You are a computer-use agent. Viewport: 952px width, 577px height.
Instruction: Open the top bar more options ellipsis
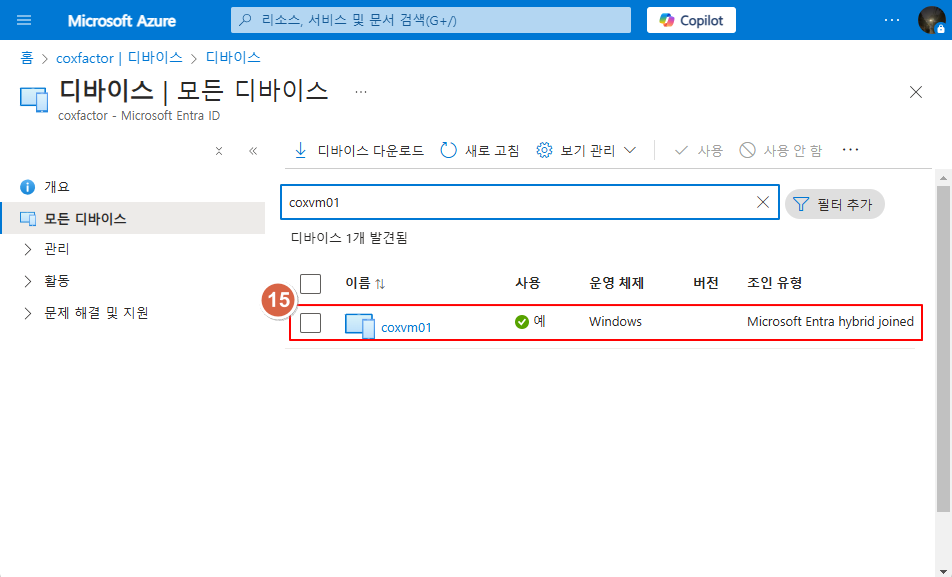point(892,20)
